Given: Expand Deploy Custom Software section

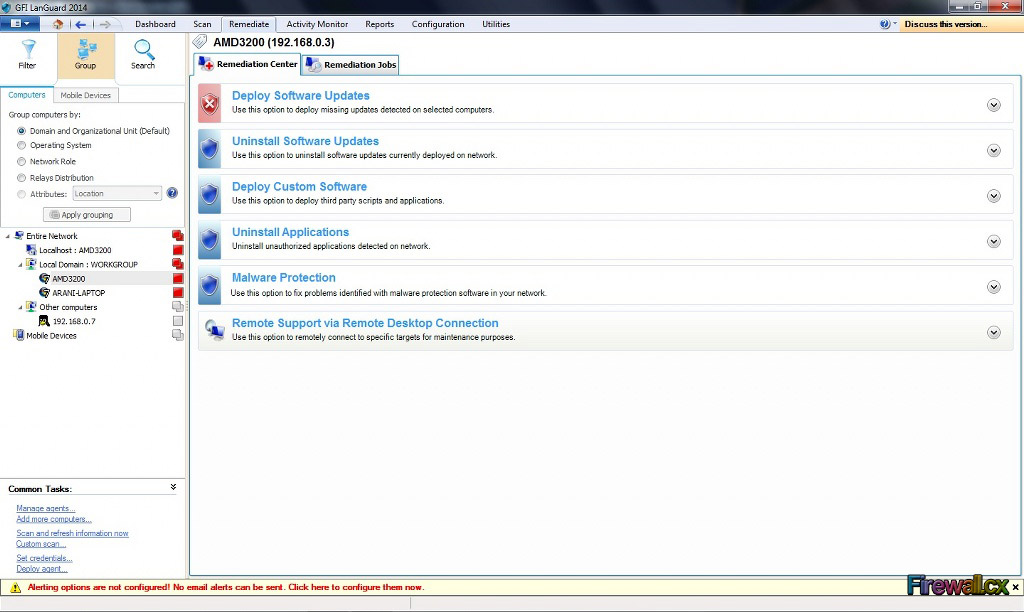Looking at the screenshot, I should point(994,196).
